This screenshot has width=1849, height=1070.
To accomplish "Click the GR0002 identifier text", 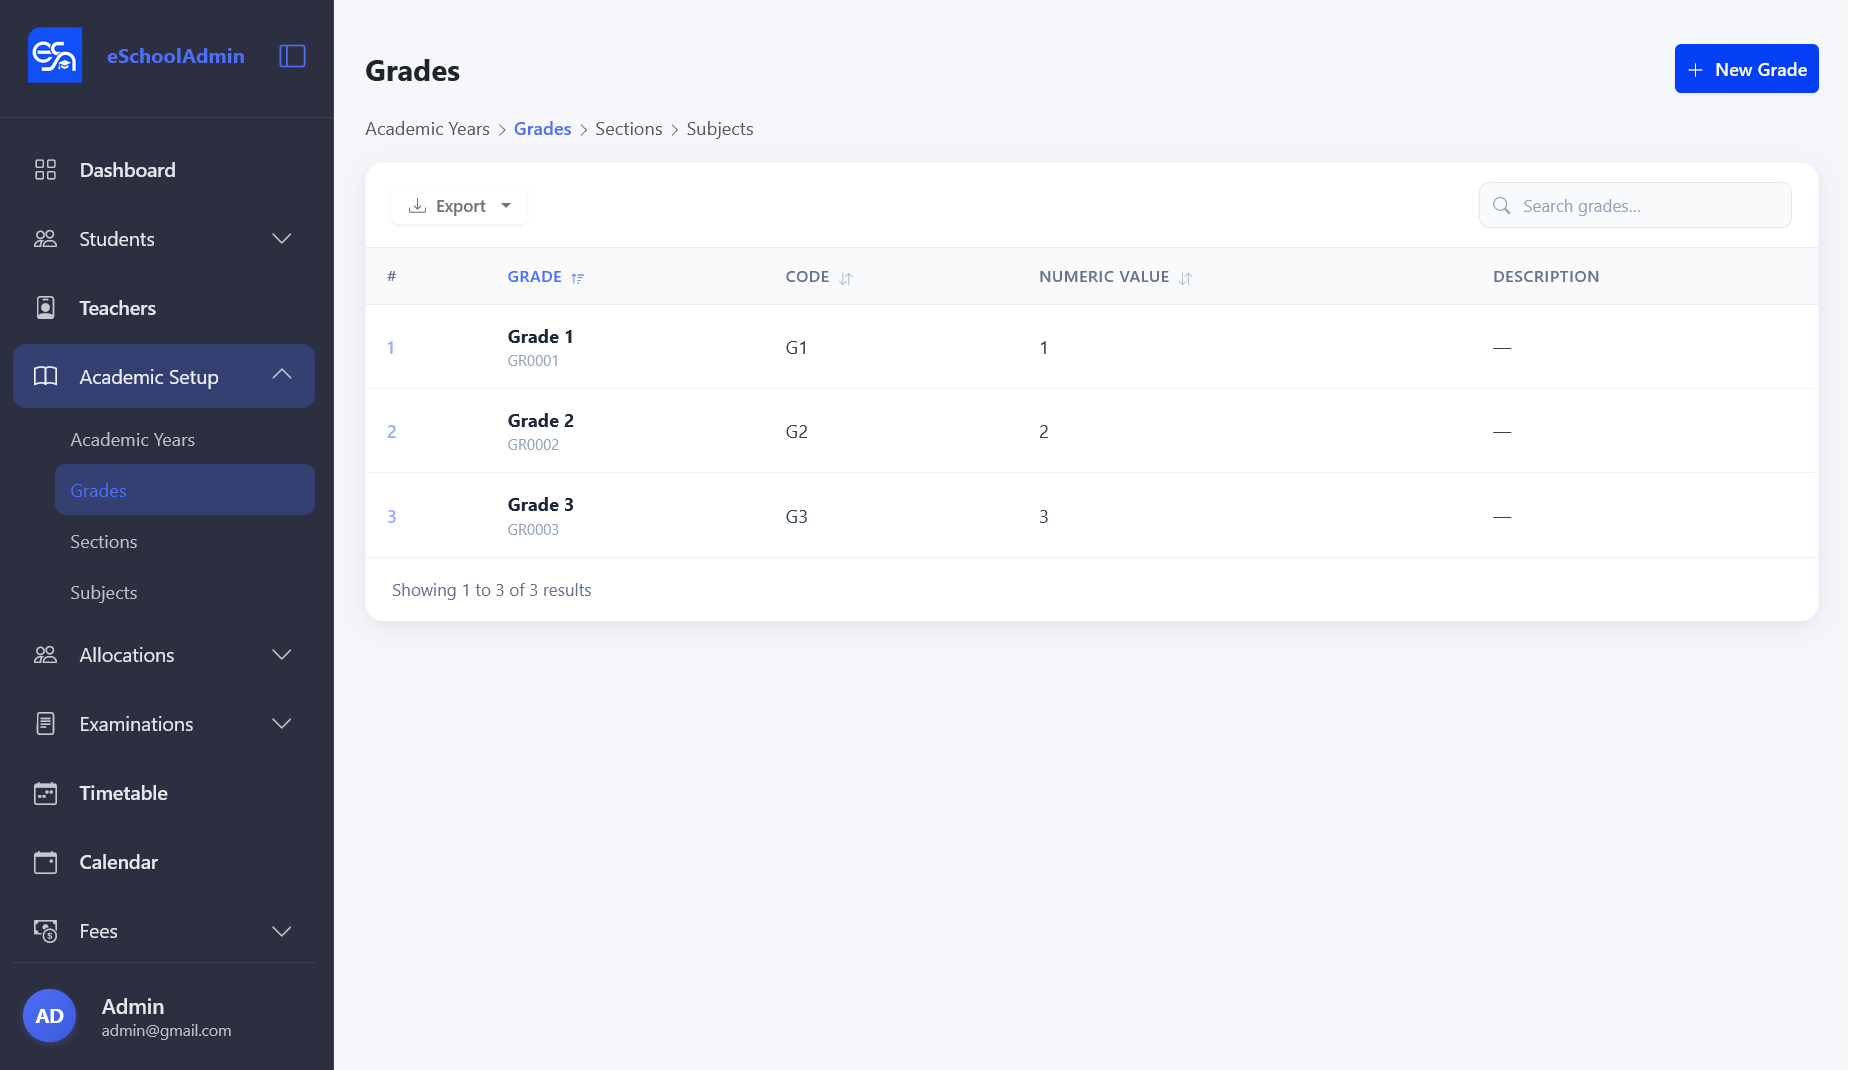I will point(533,445).
